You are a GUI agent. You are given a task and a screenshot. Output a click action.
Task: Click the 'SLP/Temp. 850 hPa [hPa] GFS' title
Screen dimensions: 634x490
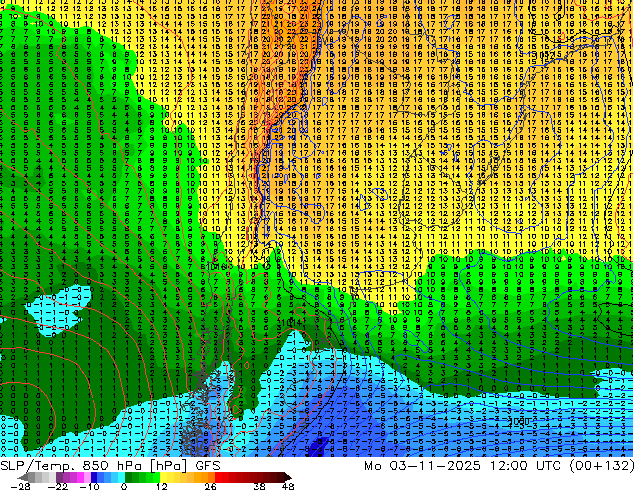pyautogui.click(x=110, y=466)
